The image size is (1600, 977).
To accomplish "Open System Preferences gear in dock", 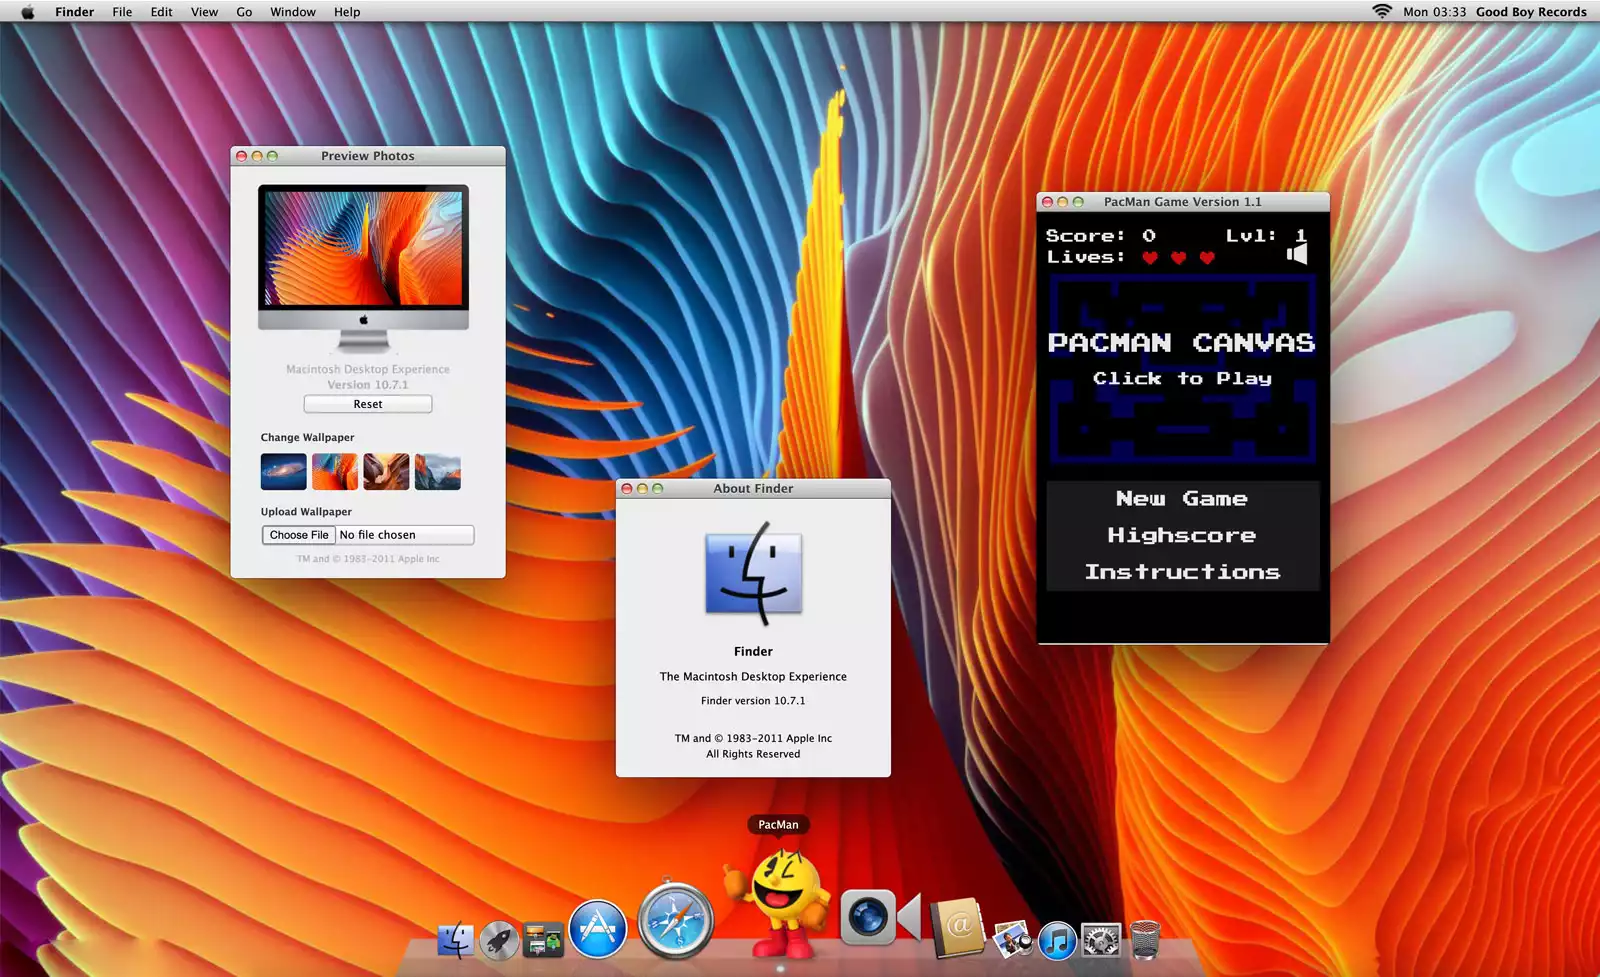I will pos(1101,940).
